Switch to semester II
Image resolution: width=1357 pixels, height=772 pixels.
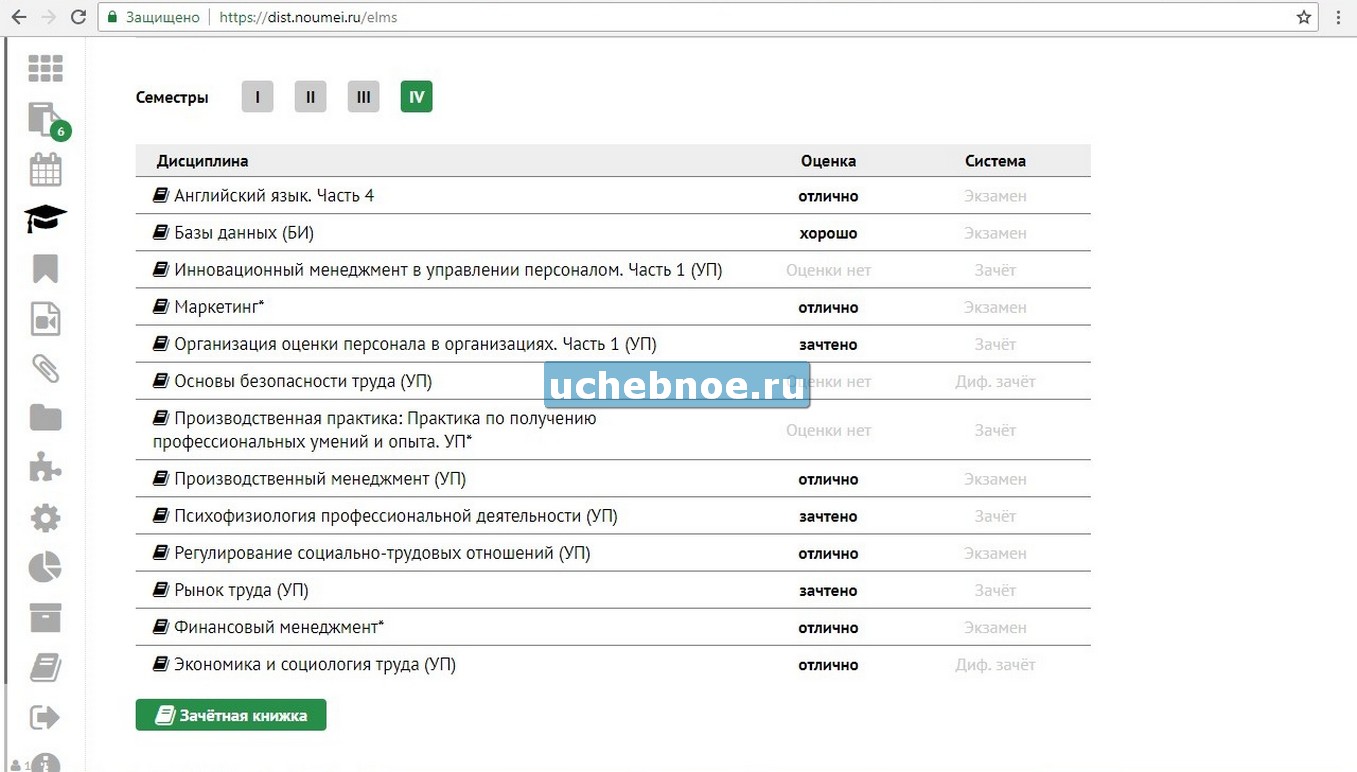tap(310, 97)
